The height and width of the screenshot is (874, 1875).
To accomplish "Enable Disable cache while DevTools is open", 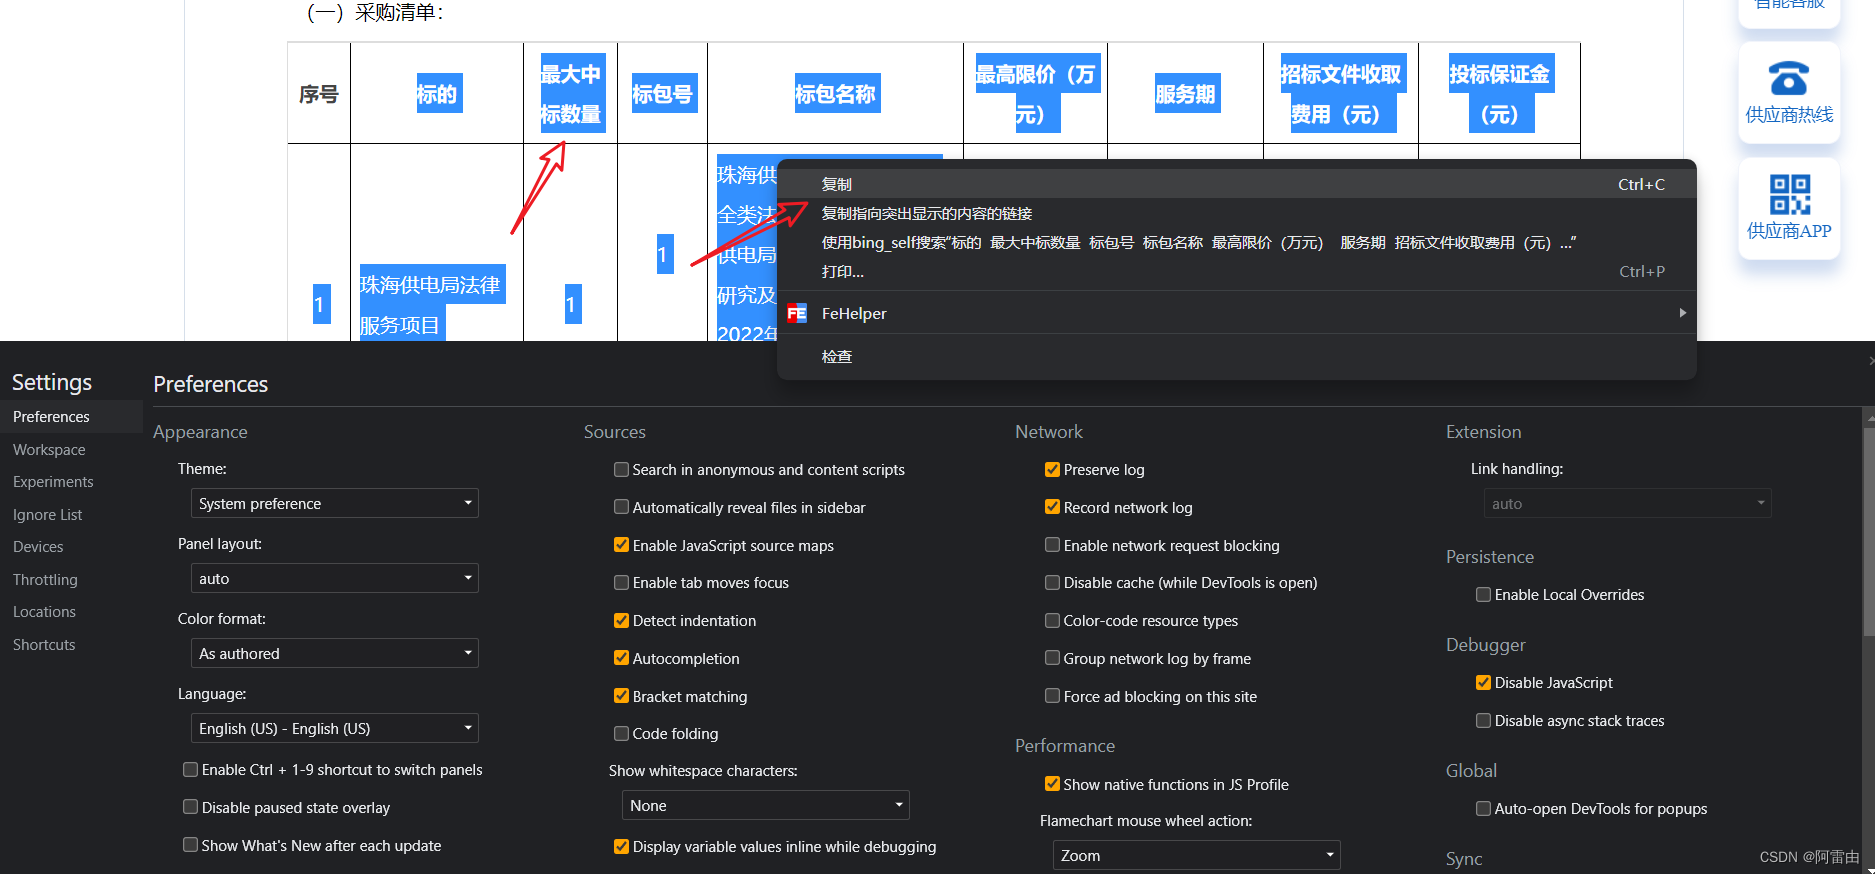I will (x=1052, y=582).
